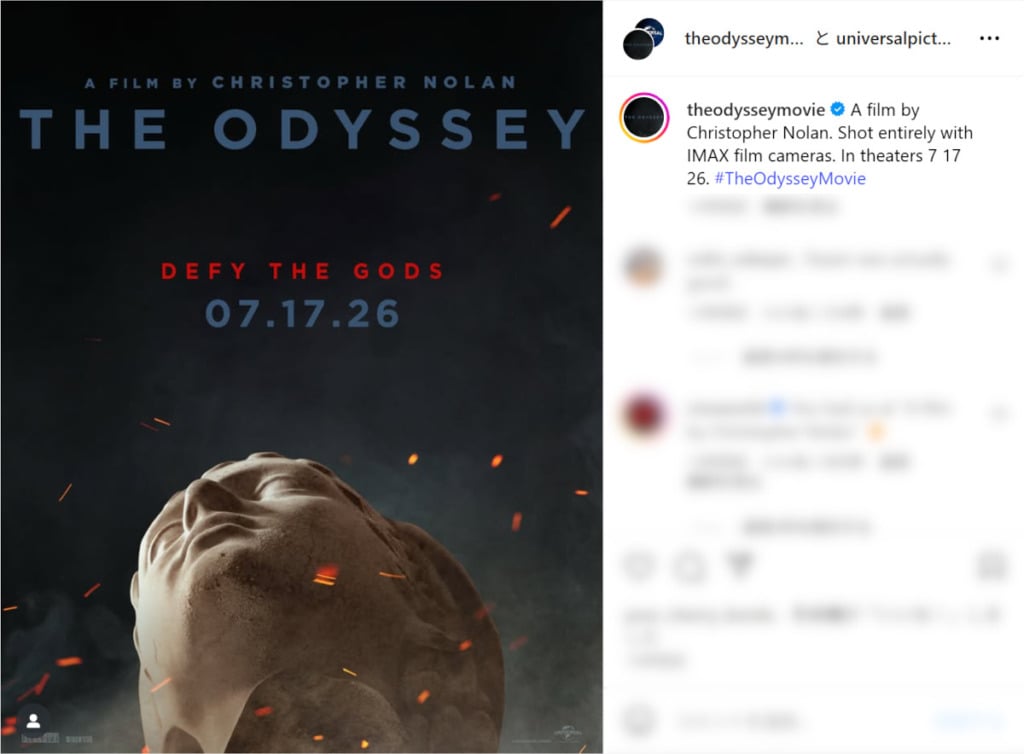Click the blurred comment bubble icon
This screenshot has width=1024, height=754.
[689, 565]
